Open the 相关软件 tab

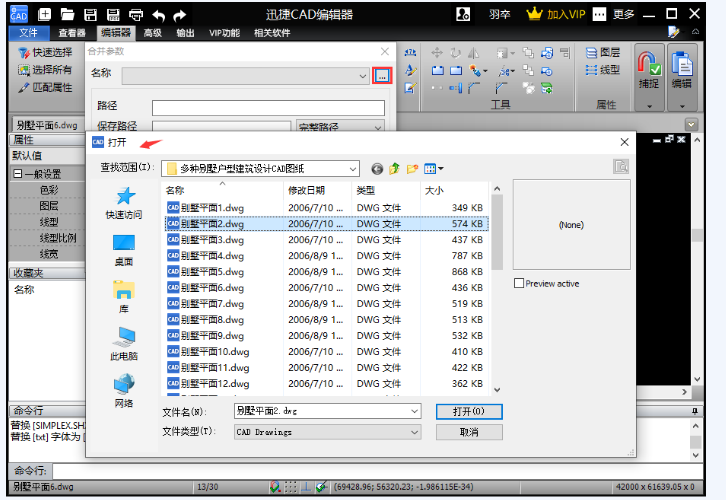(272, 33)
